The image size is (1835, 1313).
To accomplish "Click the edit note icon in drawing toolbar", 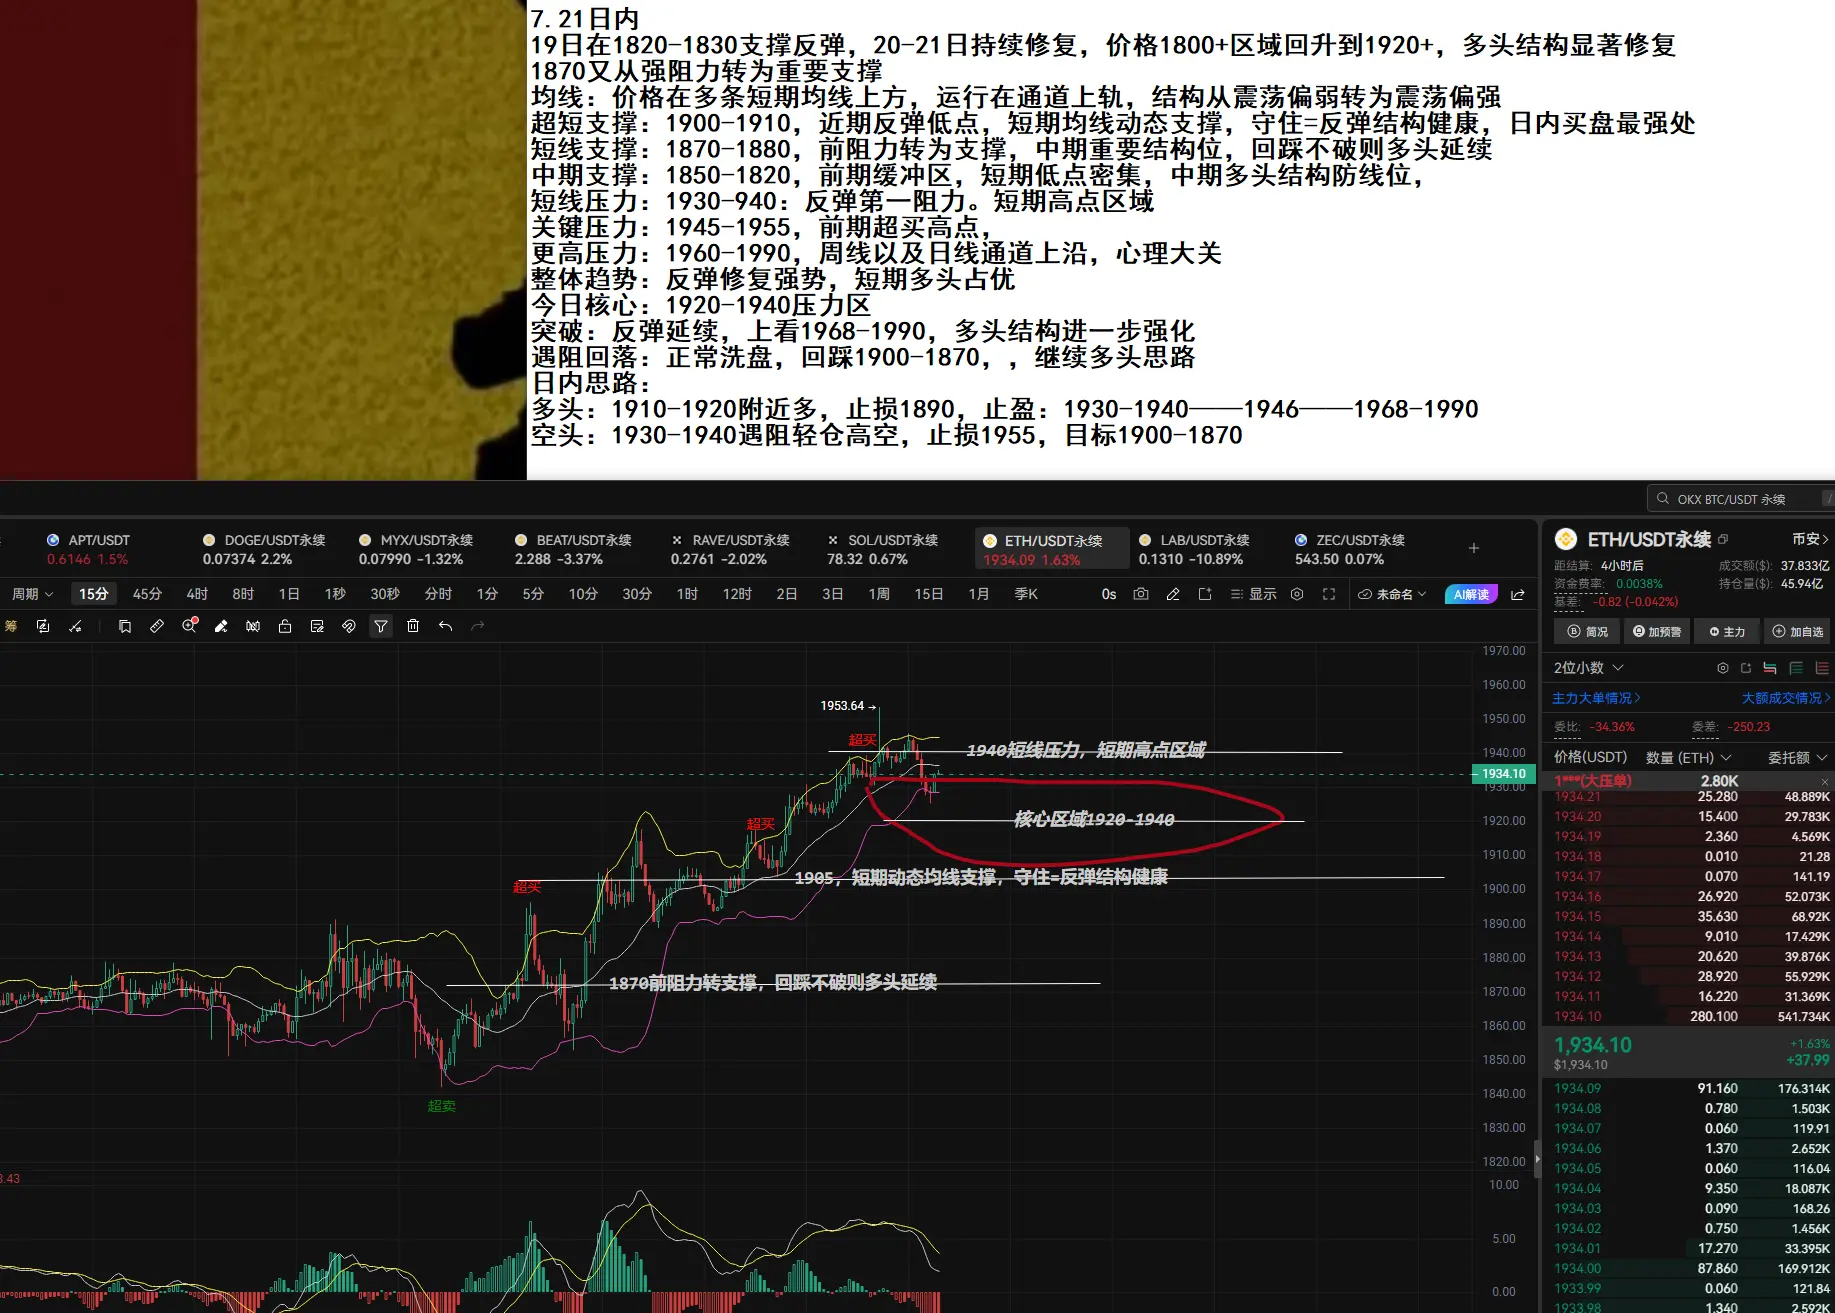I will click(317, 626).
